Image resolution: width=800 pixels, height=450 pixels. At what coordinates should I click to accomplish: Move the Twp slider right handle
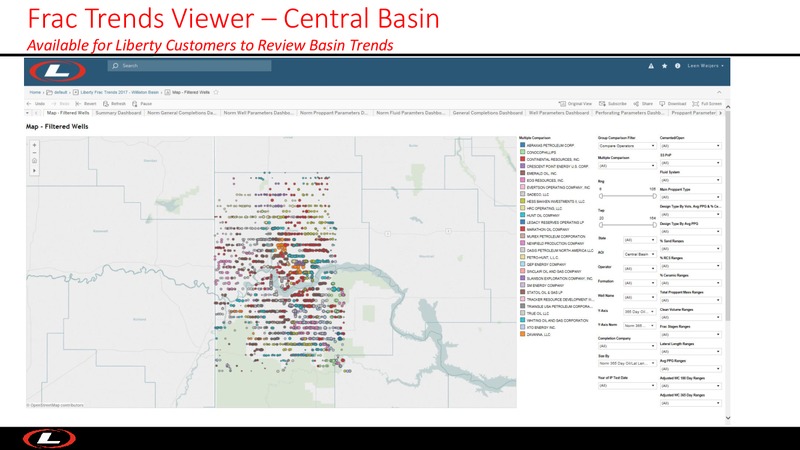coord(655,225)
